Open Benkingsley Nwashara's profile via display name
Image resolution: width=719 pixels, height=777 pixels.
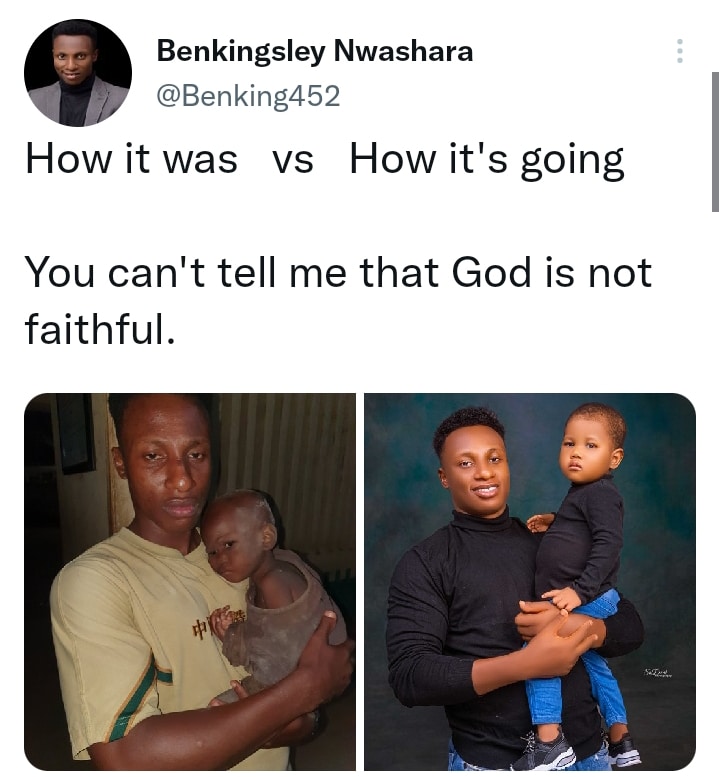(x=315, y=51)
